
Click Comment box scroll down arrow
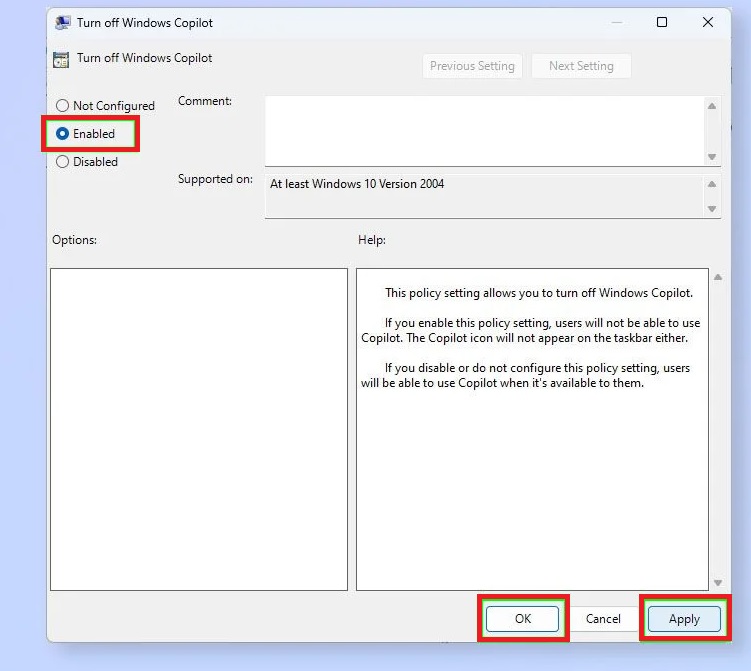(712, 157)
